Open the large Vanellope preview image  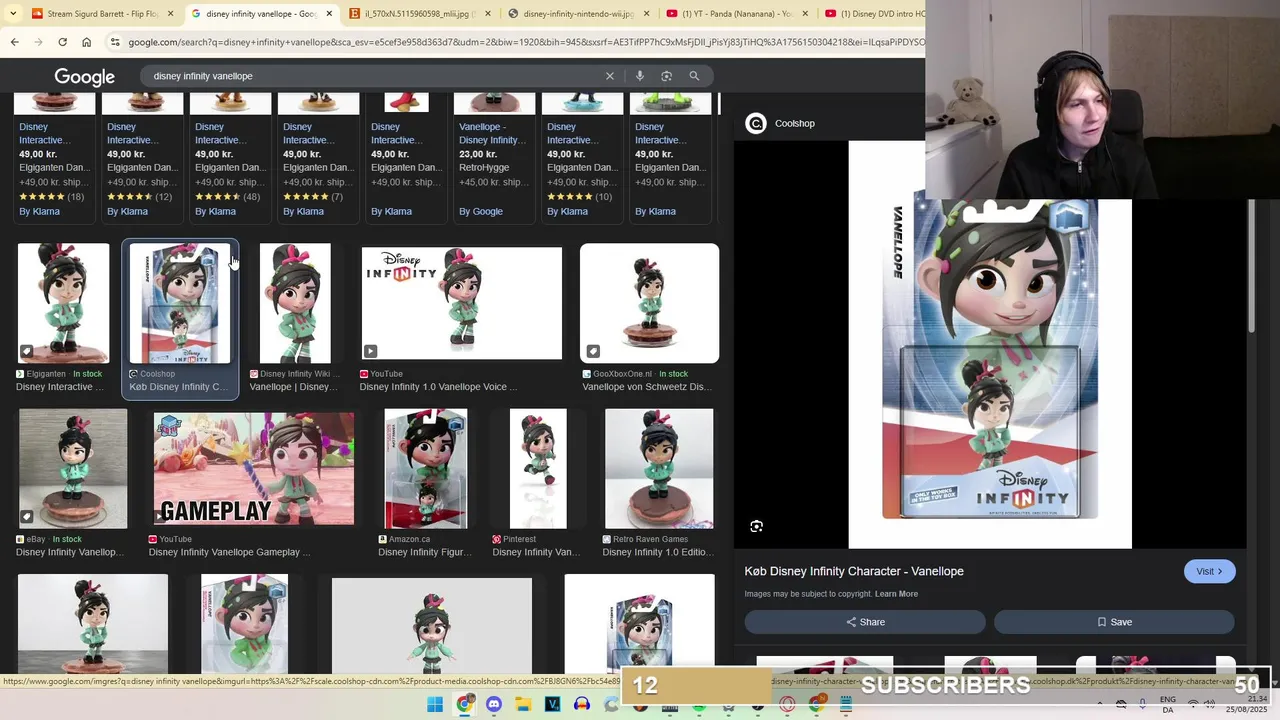coord(990,345)
